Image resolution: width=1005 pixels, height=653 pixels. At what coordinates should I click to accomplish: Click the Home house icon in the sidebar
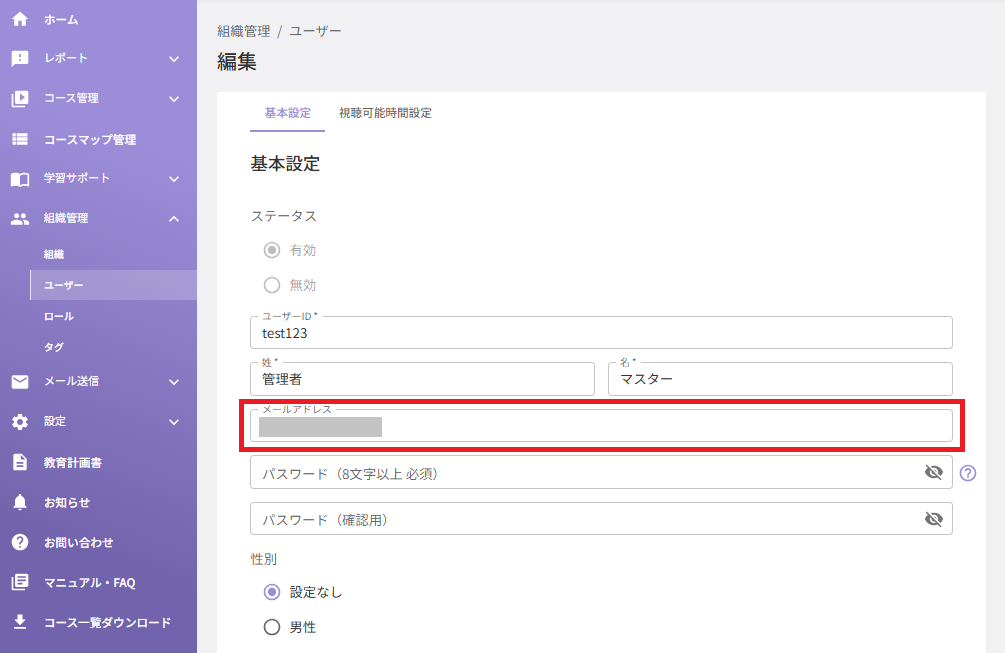click(x=20, y=19)
